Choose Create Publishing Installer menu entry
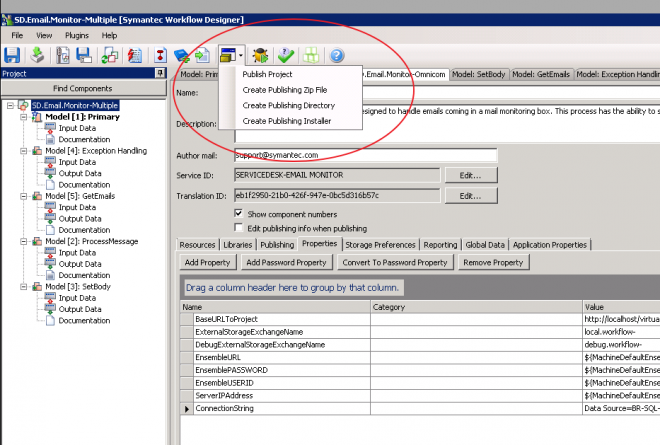Screen dimensions: 660x445 (285, 121)
